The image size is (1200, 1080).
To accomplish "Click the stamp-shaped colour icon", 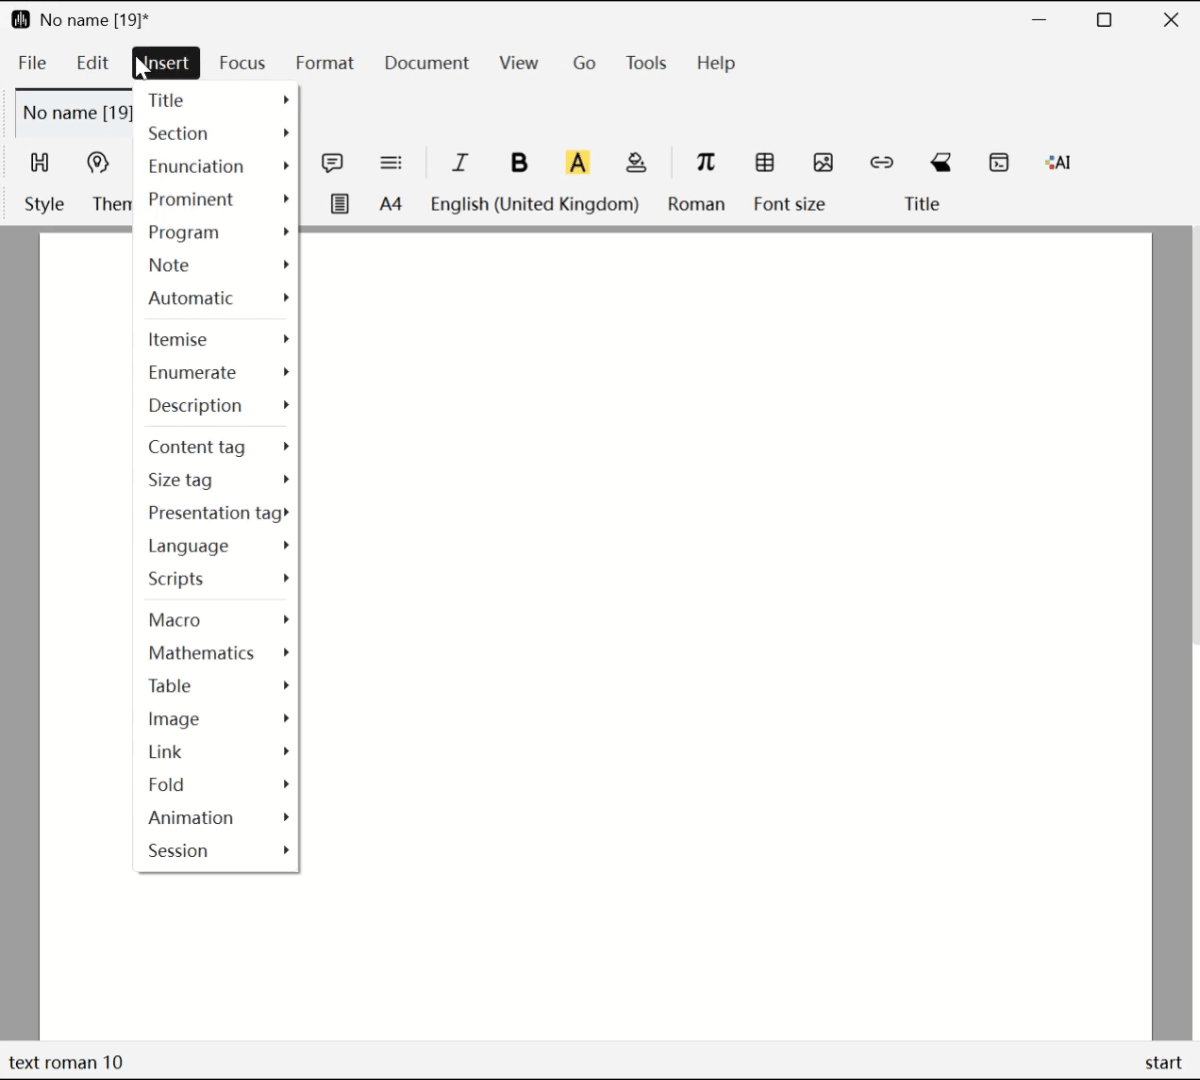I will coord(636,163).
